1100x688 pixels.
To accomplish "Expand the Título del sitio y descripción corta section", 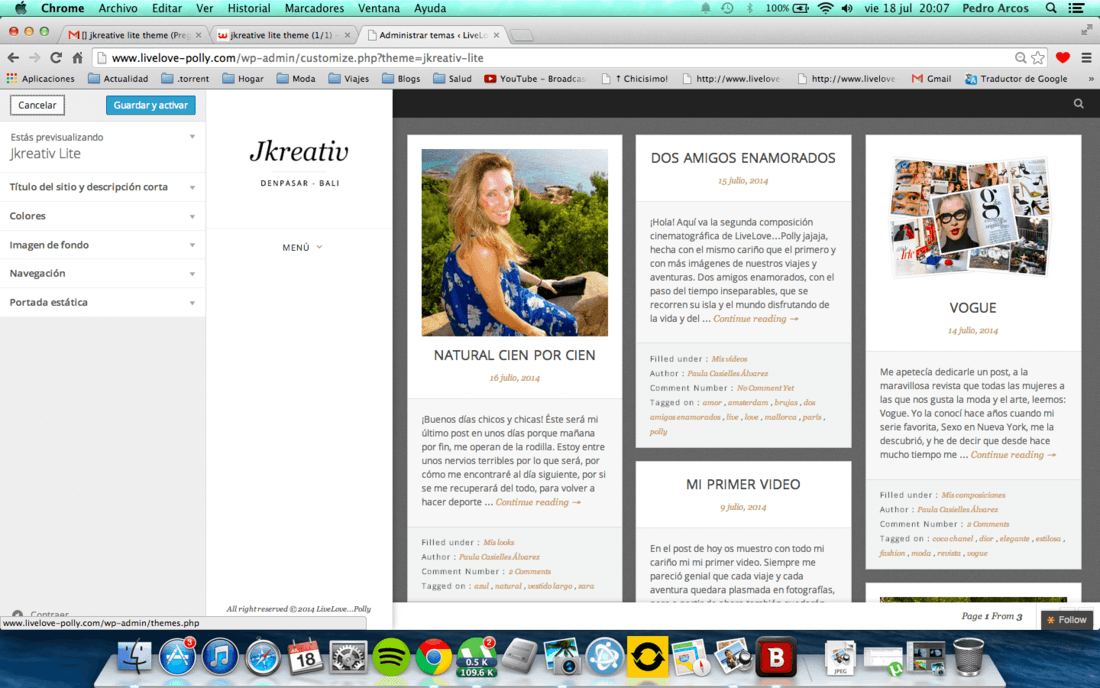I will [x=102, y=187].
